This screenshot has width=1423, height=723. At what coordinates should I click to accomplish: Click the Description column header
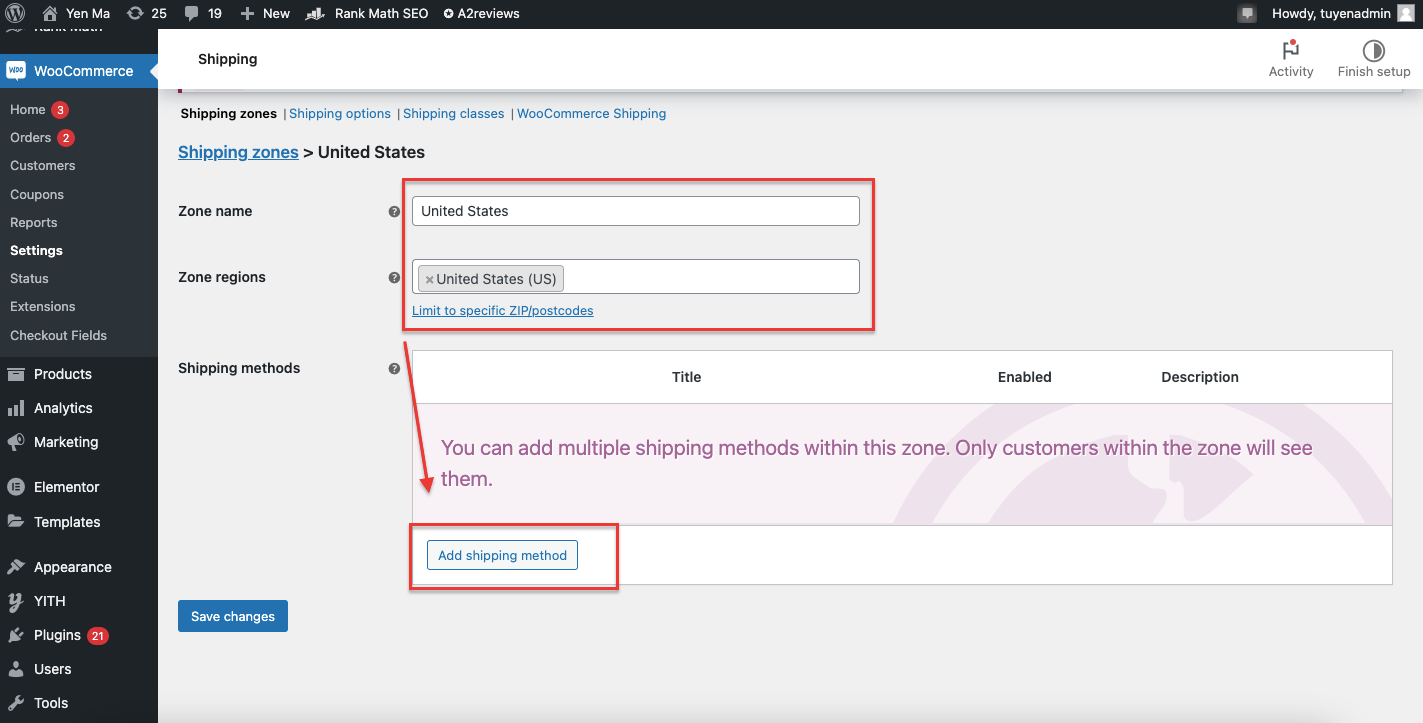click(x=1200, y=377)
